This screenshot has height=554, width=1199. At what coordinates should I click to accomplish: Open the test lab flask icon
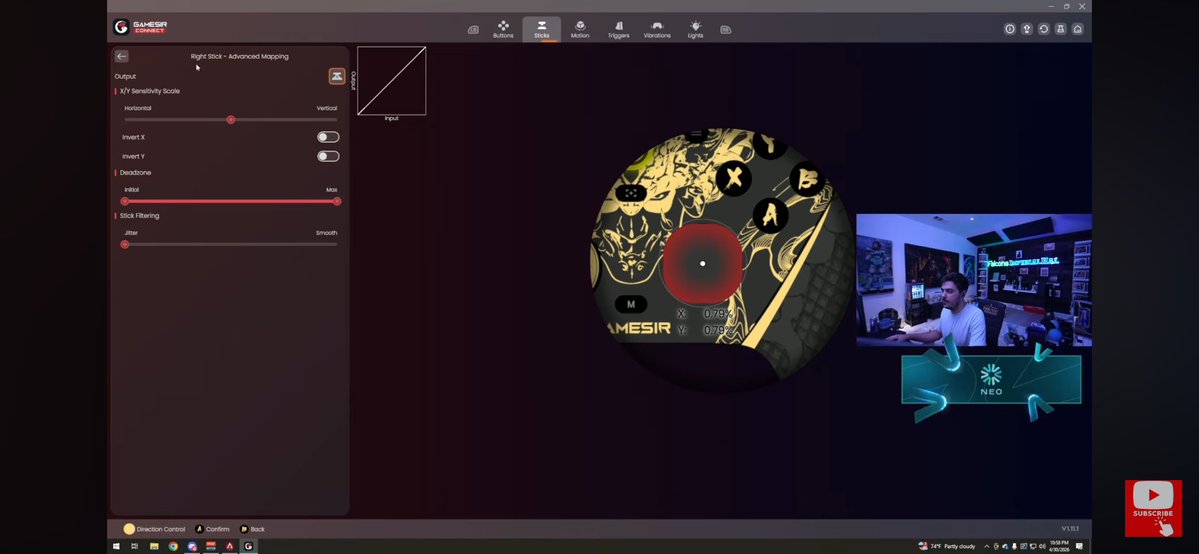click(x=1061, y=29)
